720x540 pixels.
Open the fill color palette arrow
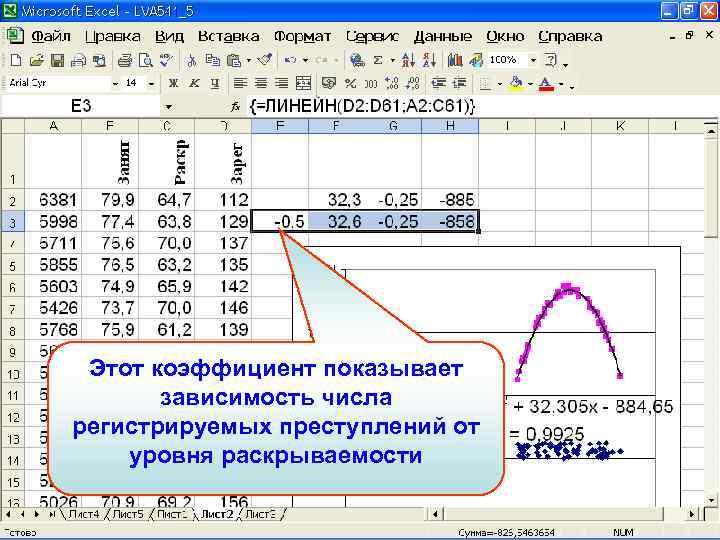[530, 84]
